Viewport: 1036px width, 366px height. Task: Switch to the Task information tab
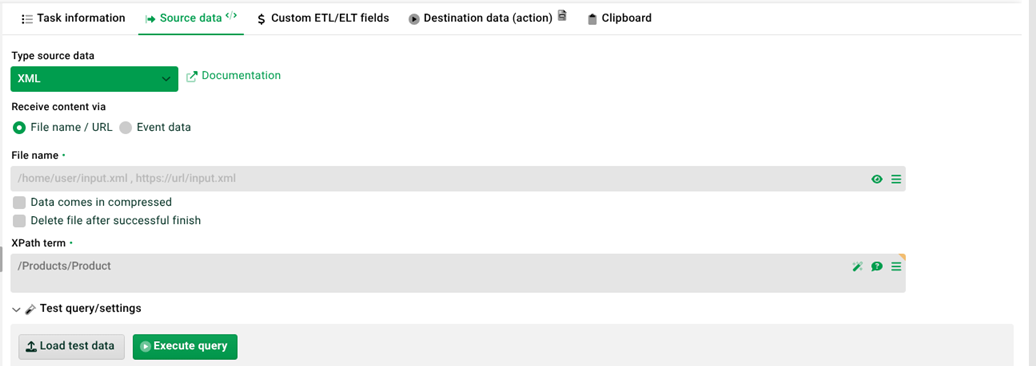(x=73, y=18)
